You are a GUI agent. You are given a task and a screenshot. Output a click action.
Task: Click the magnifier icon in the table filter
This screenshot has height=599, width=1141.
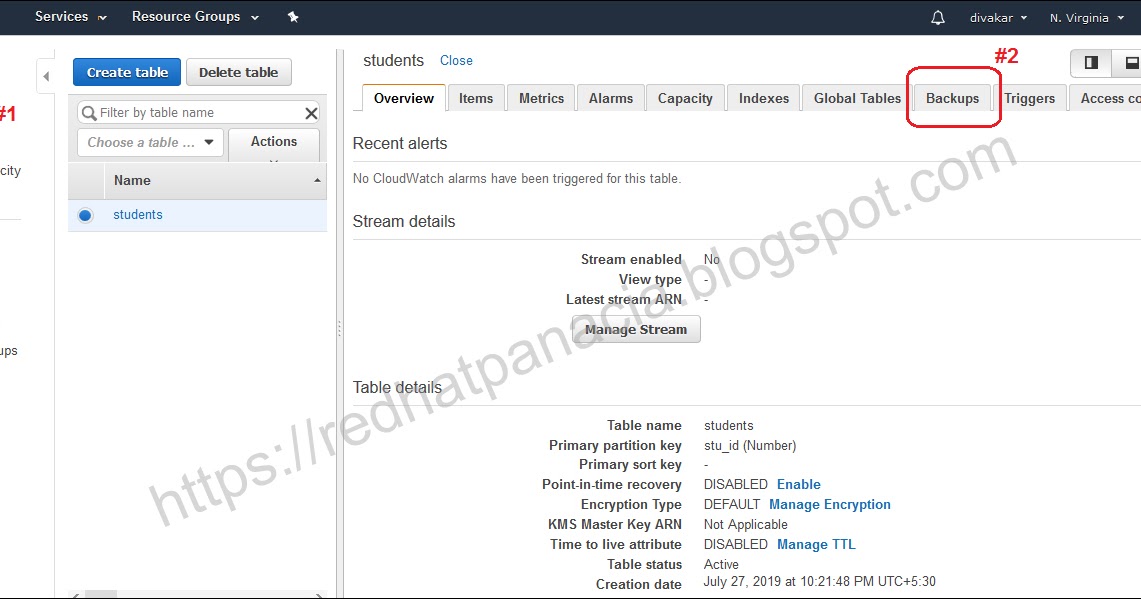pyautogui.click(x=91, y=112)
